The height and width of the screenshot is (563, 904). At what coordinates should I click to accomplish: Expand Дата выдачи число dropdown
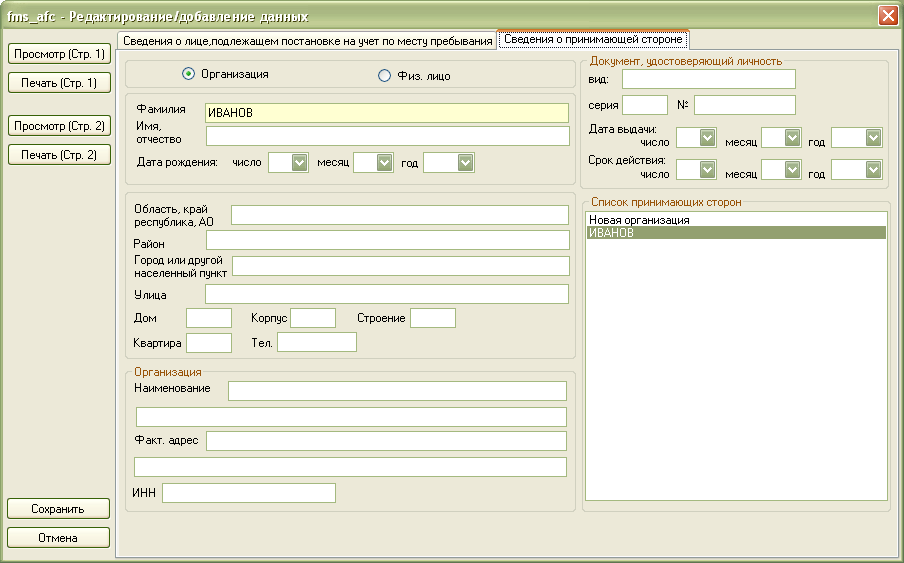coord(707,138)
